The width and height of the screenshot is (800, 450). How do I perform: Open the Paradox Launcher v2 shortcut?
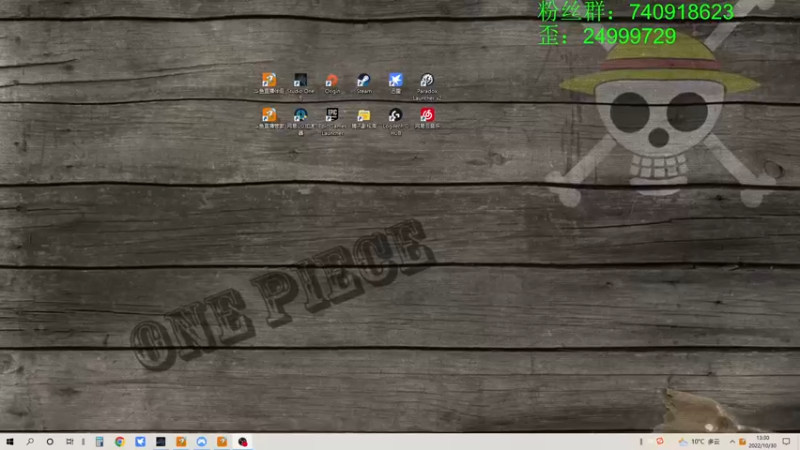click(427, 86)
